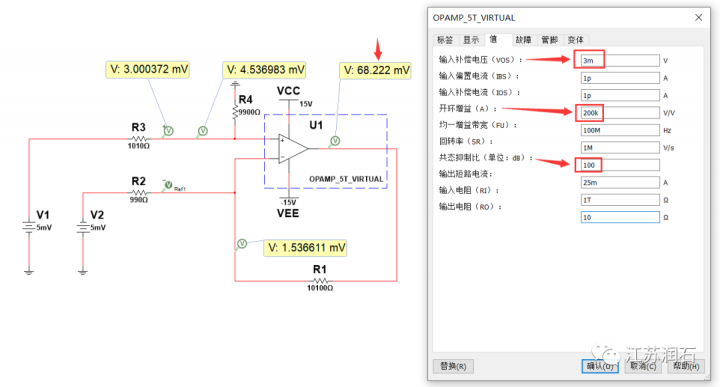Click the output resistance field showing 10
The image size is (720, 387).
coord(620,217)
